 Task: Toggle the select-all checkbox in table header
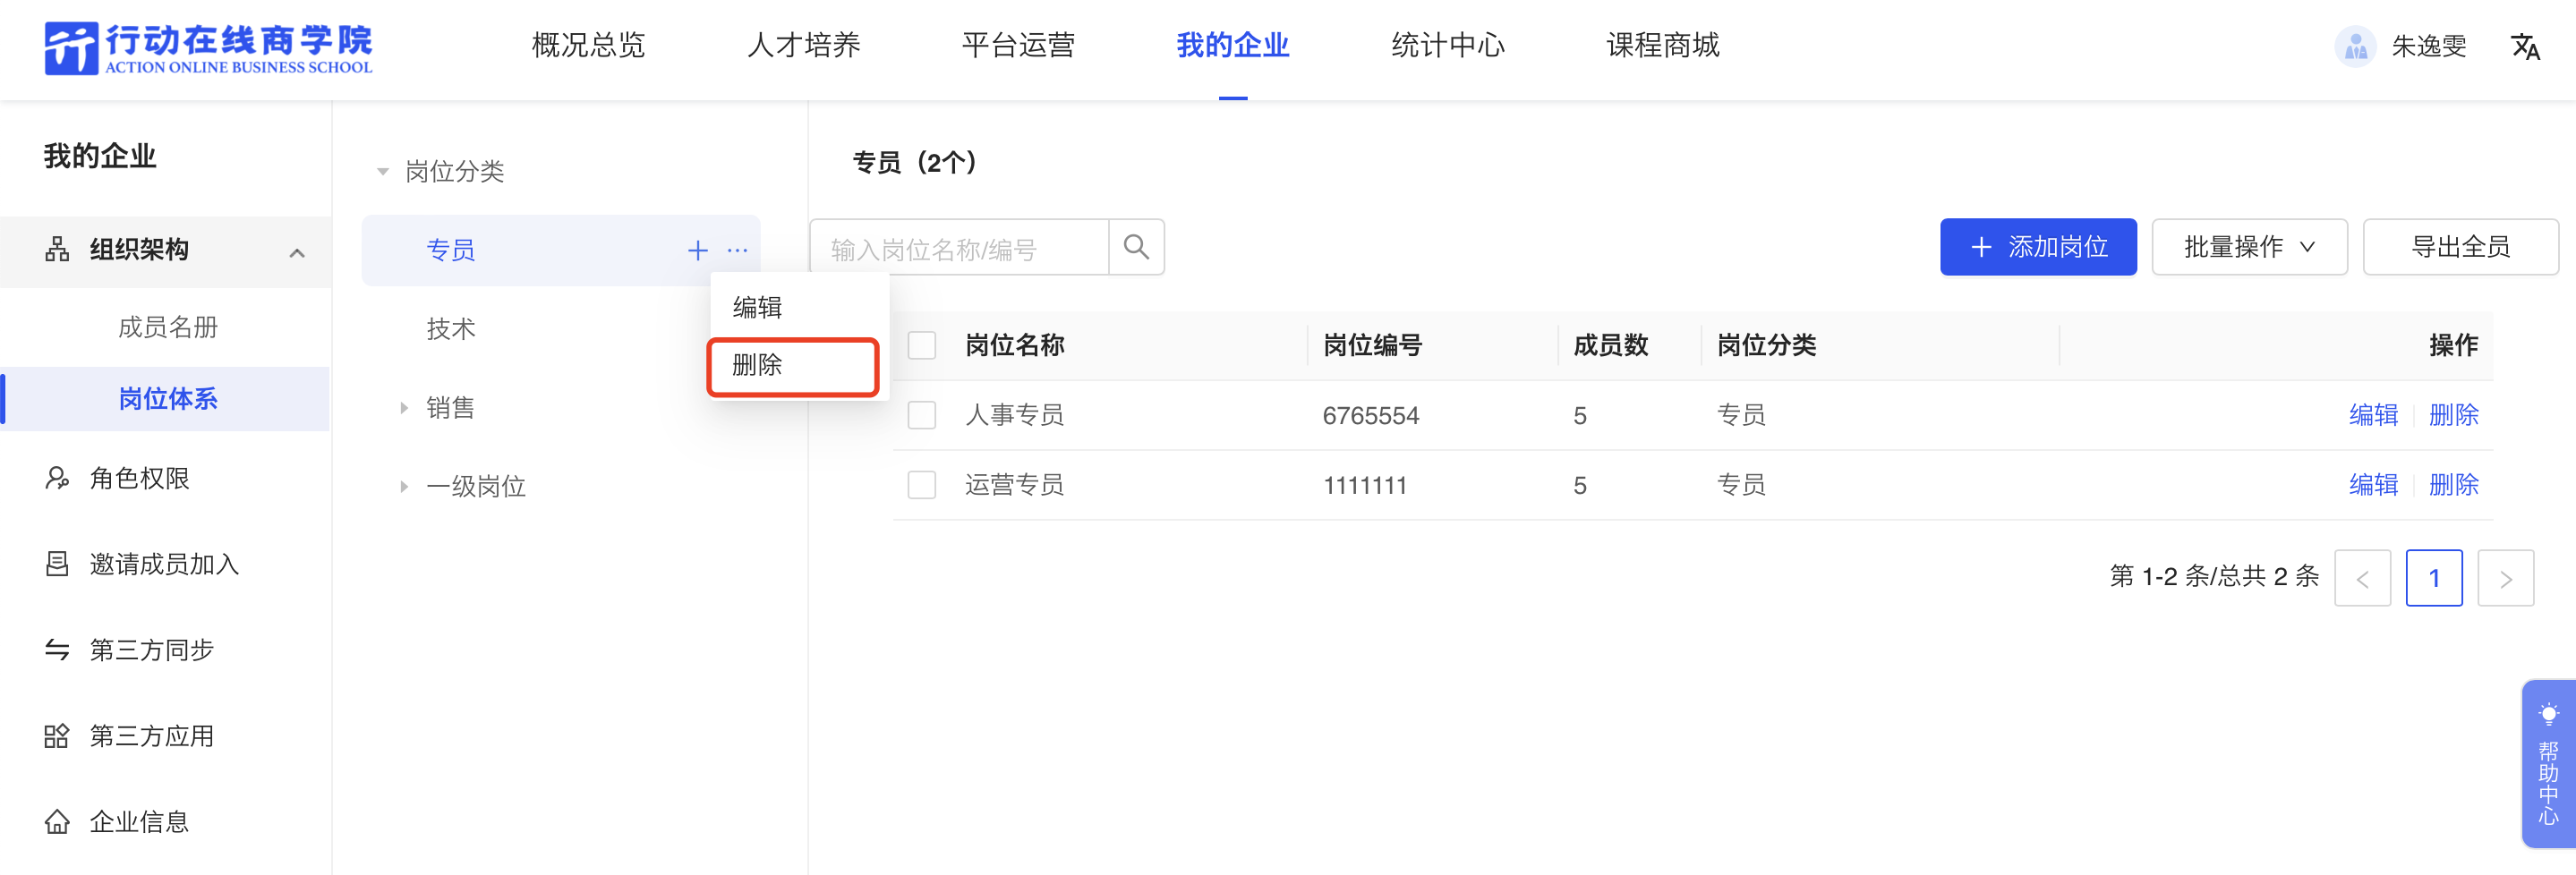(921, 345)
